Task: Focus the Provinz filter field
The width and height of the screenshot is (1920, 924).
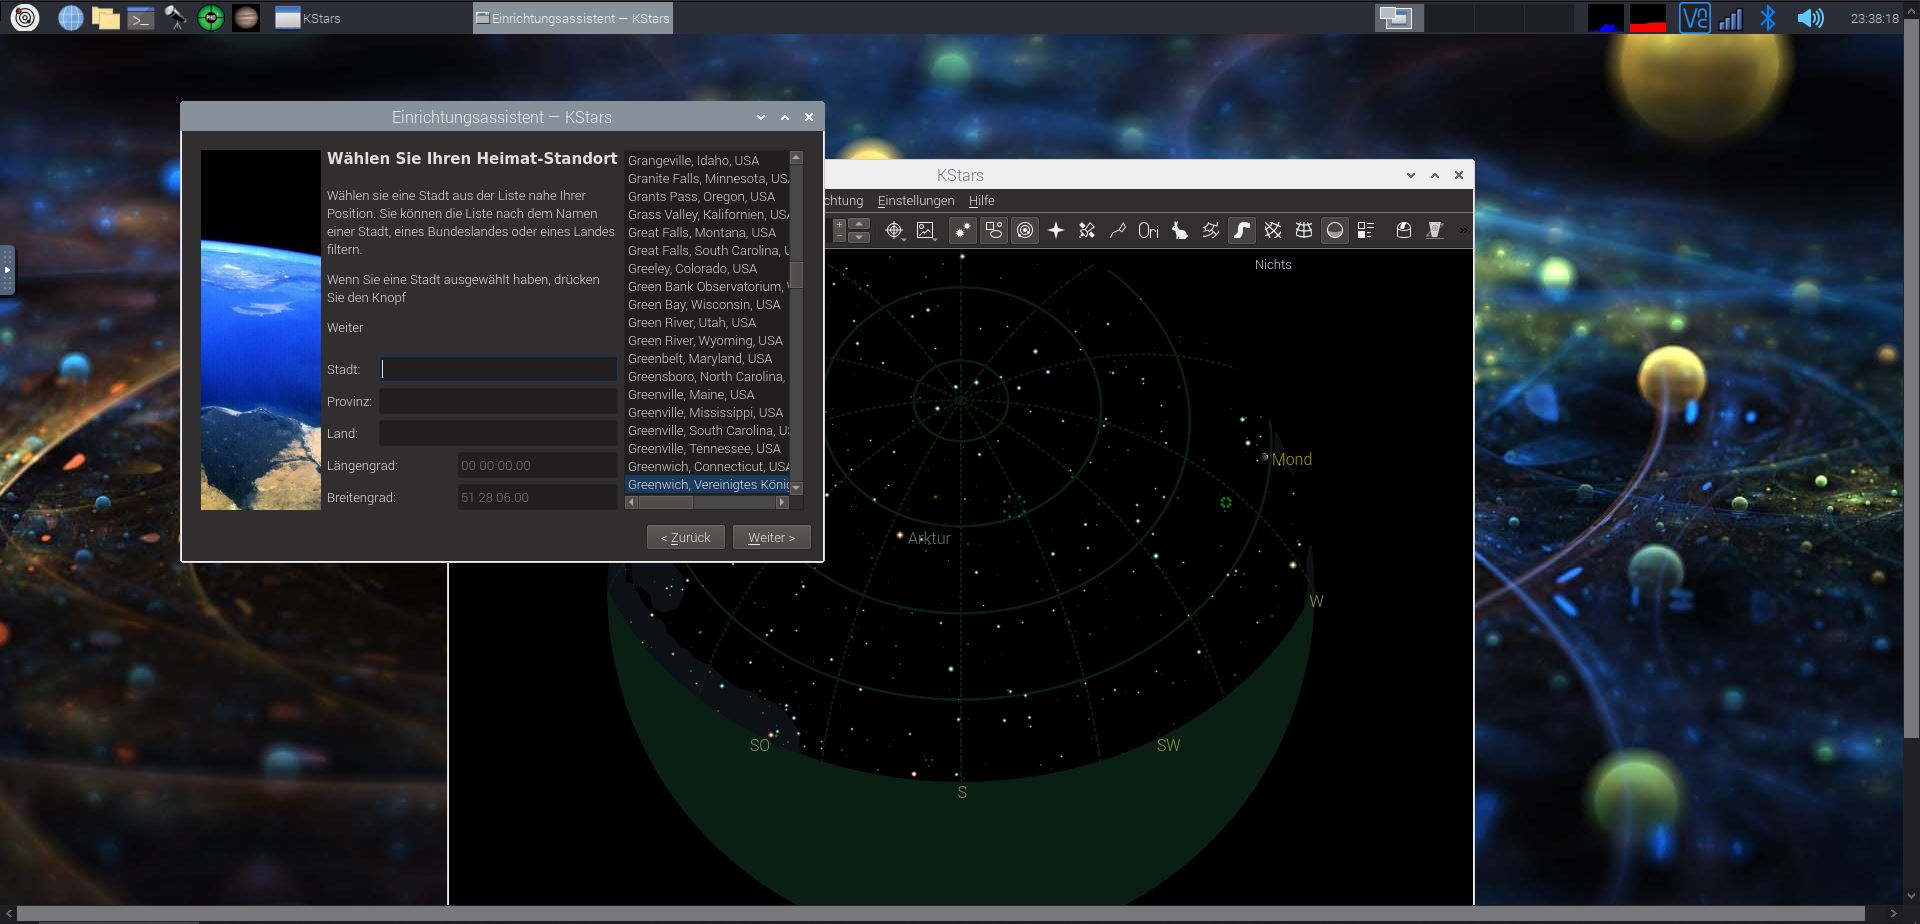Action: [x=498, y=401]
